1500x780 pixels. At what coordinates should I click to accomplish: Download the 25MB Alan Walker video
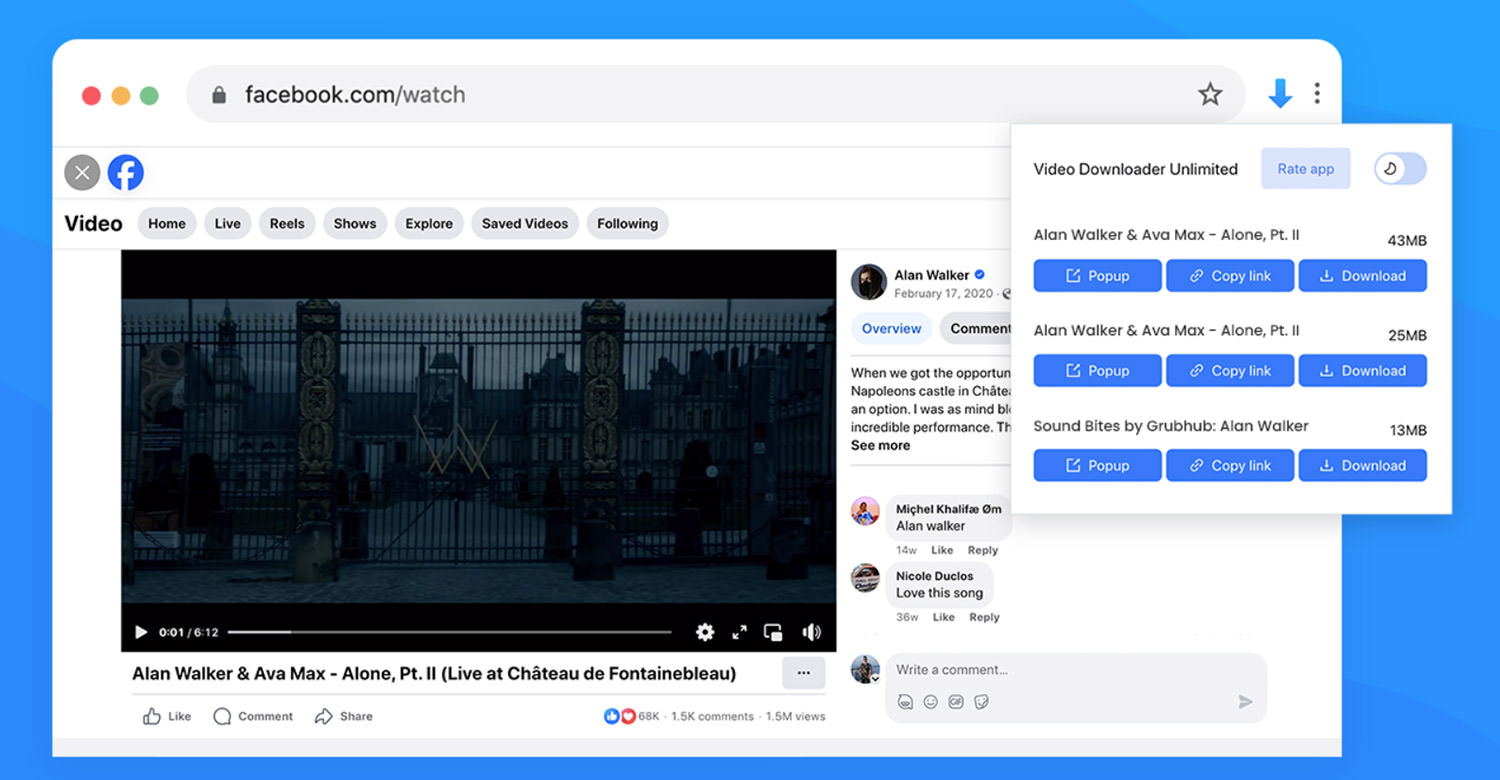1362,370
